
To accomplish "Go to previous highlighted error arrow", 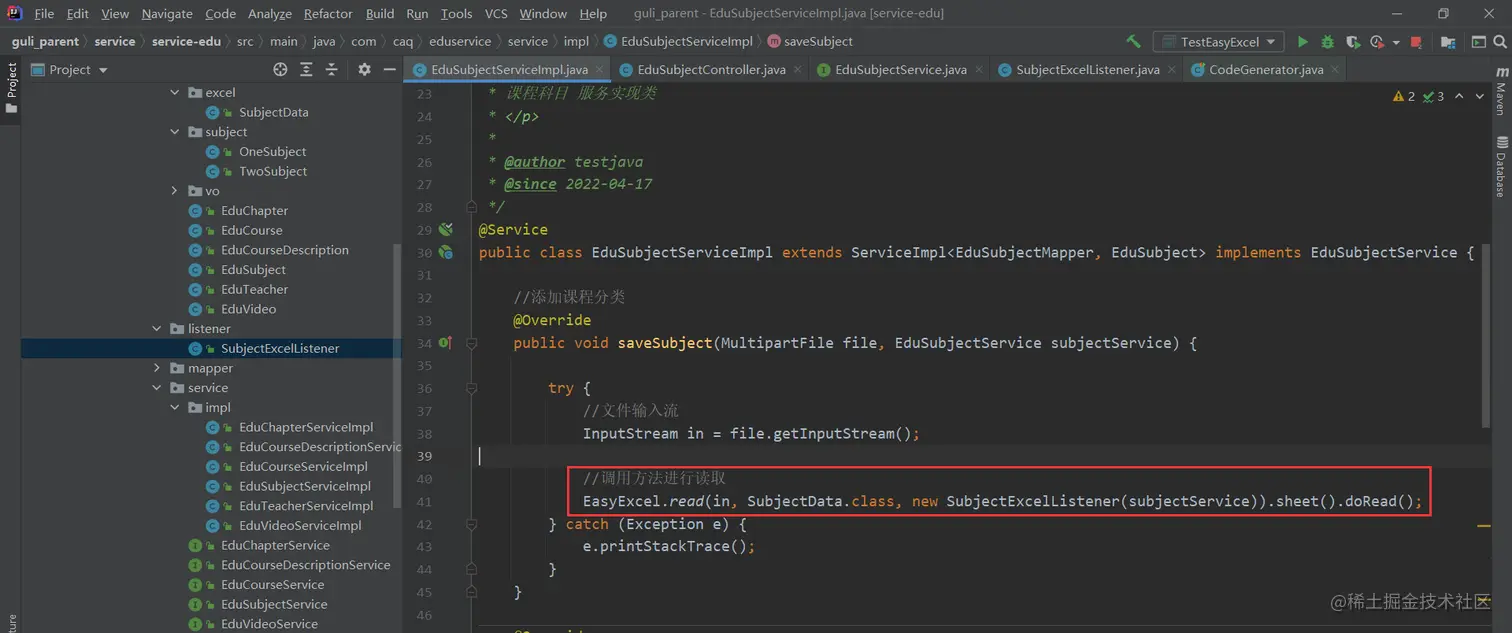I will tap(1459, 96).
